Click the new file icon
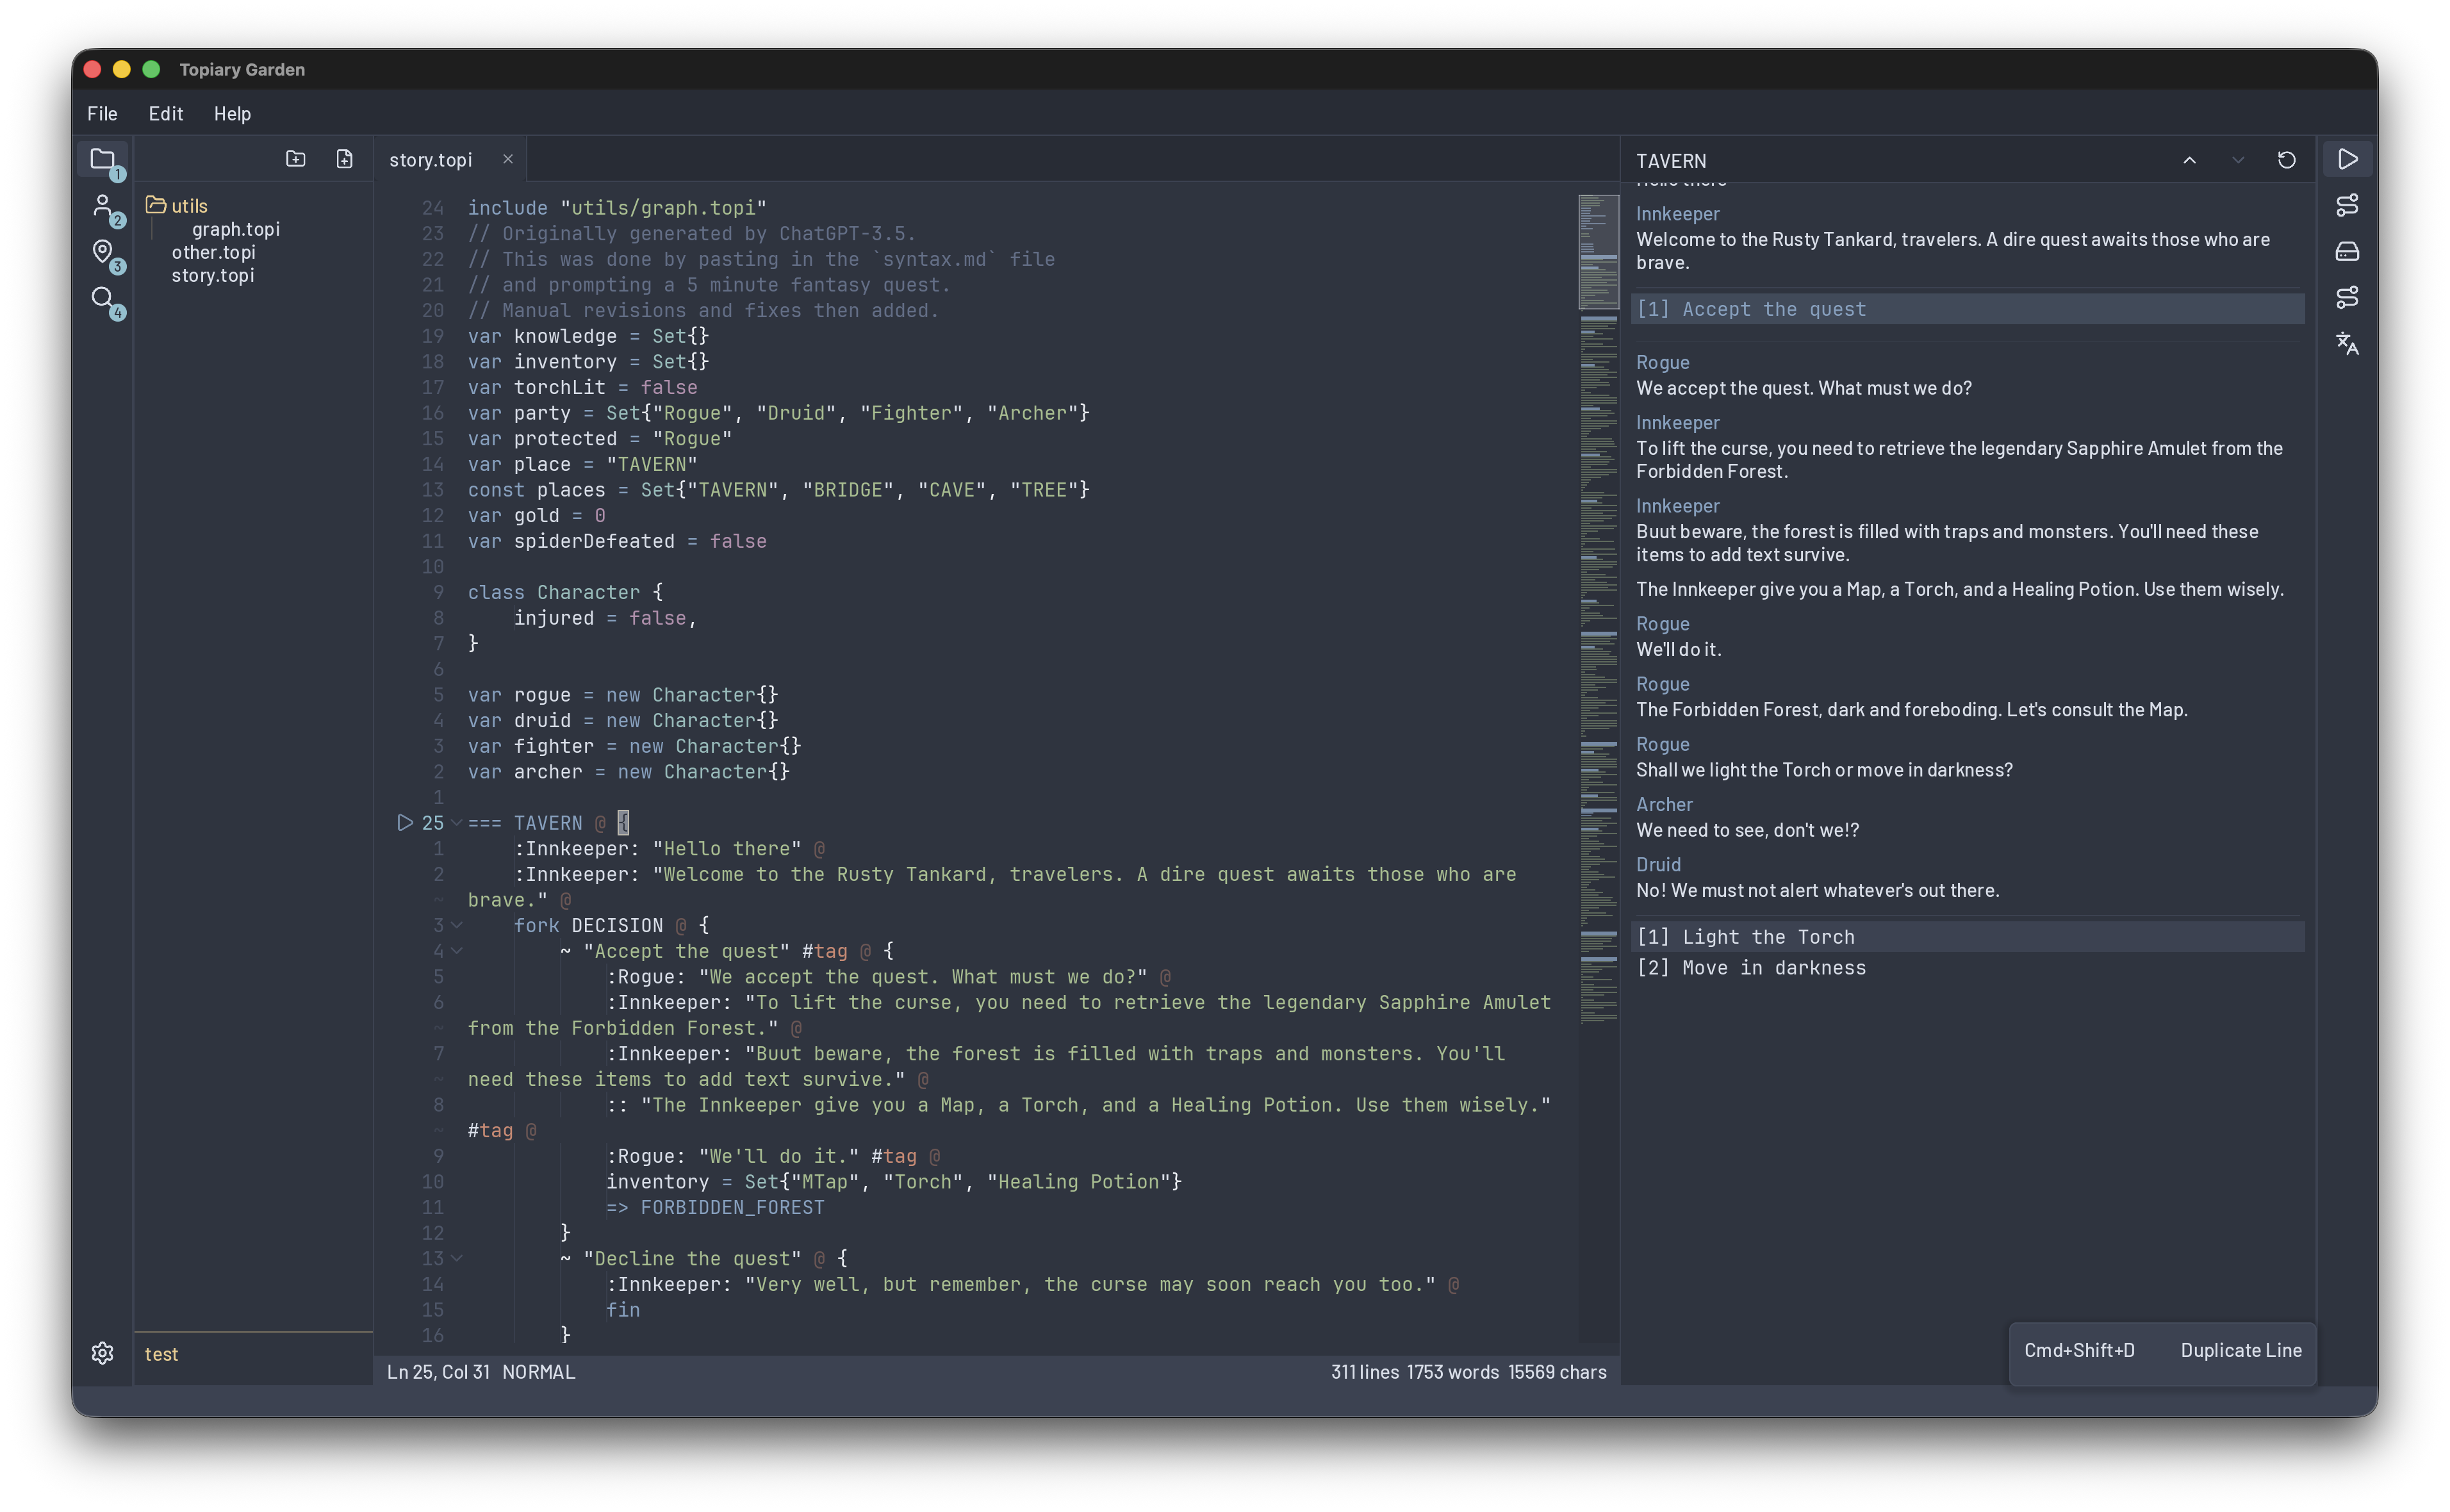The height and width of the screenshot is (1512, 2450). coord(344,159)
